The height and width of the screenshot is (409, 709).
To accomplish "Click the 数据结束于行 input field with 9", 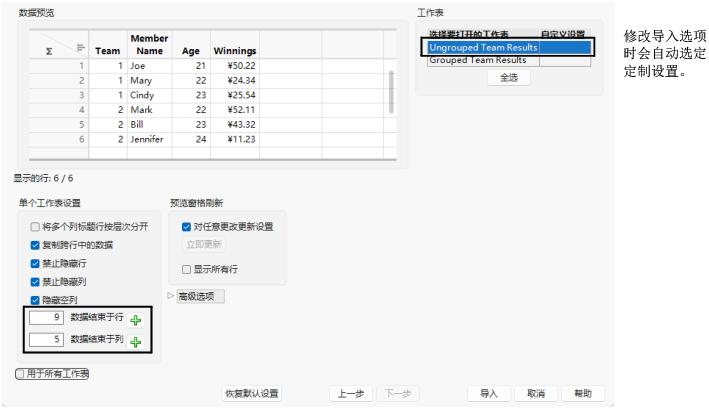I will tap(46, 317).
